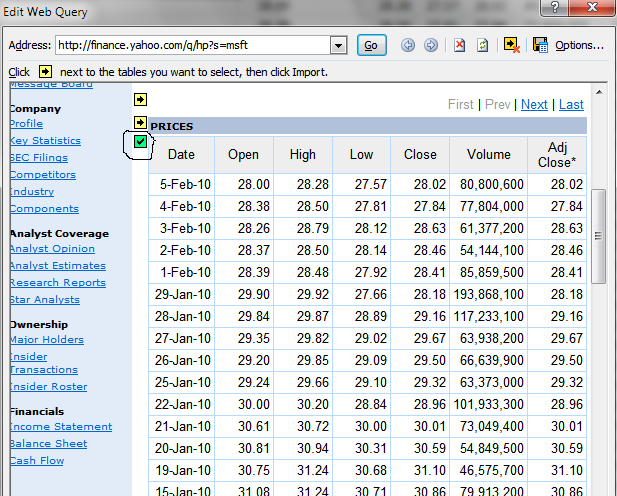
Task: Close the Edit Web Query dialog
Action: (592, 7)
